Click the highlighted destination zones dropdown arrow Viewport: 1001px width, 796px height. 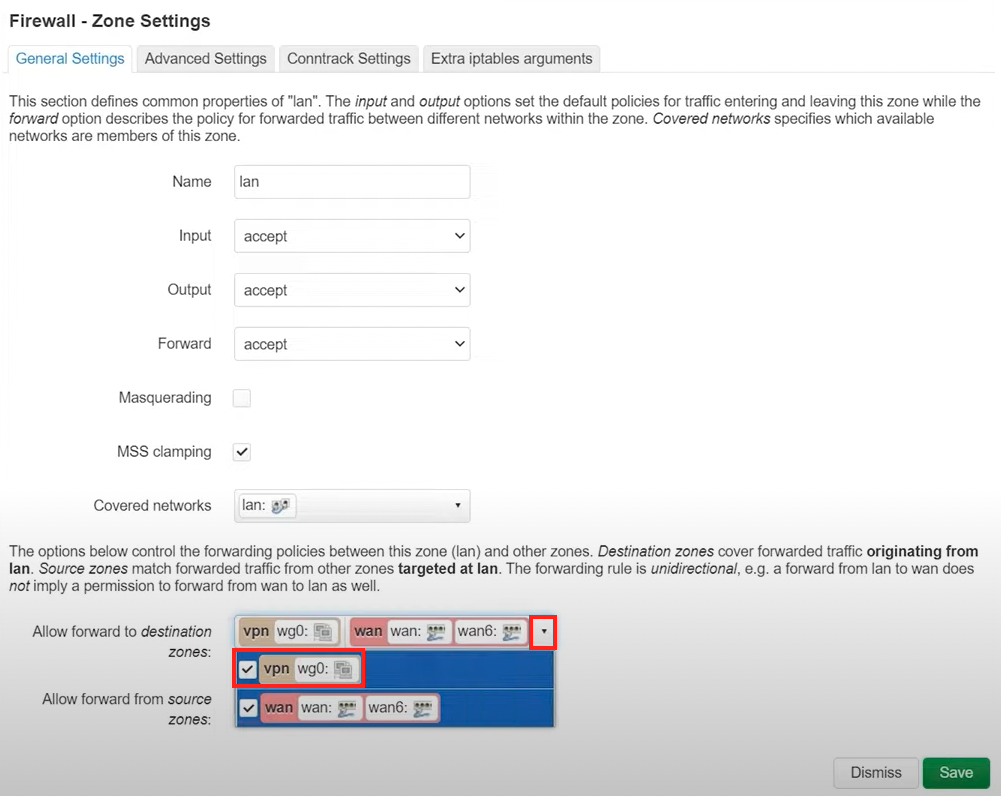(x=544, y=631)
